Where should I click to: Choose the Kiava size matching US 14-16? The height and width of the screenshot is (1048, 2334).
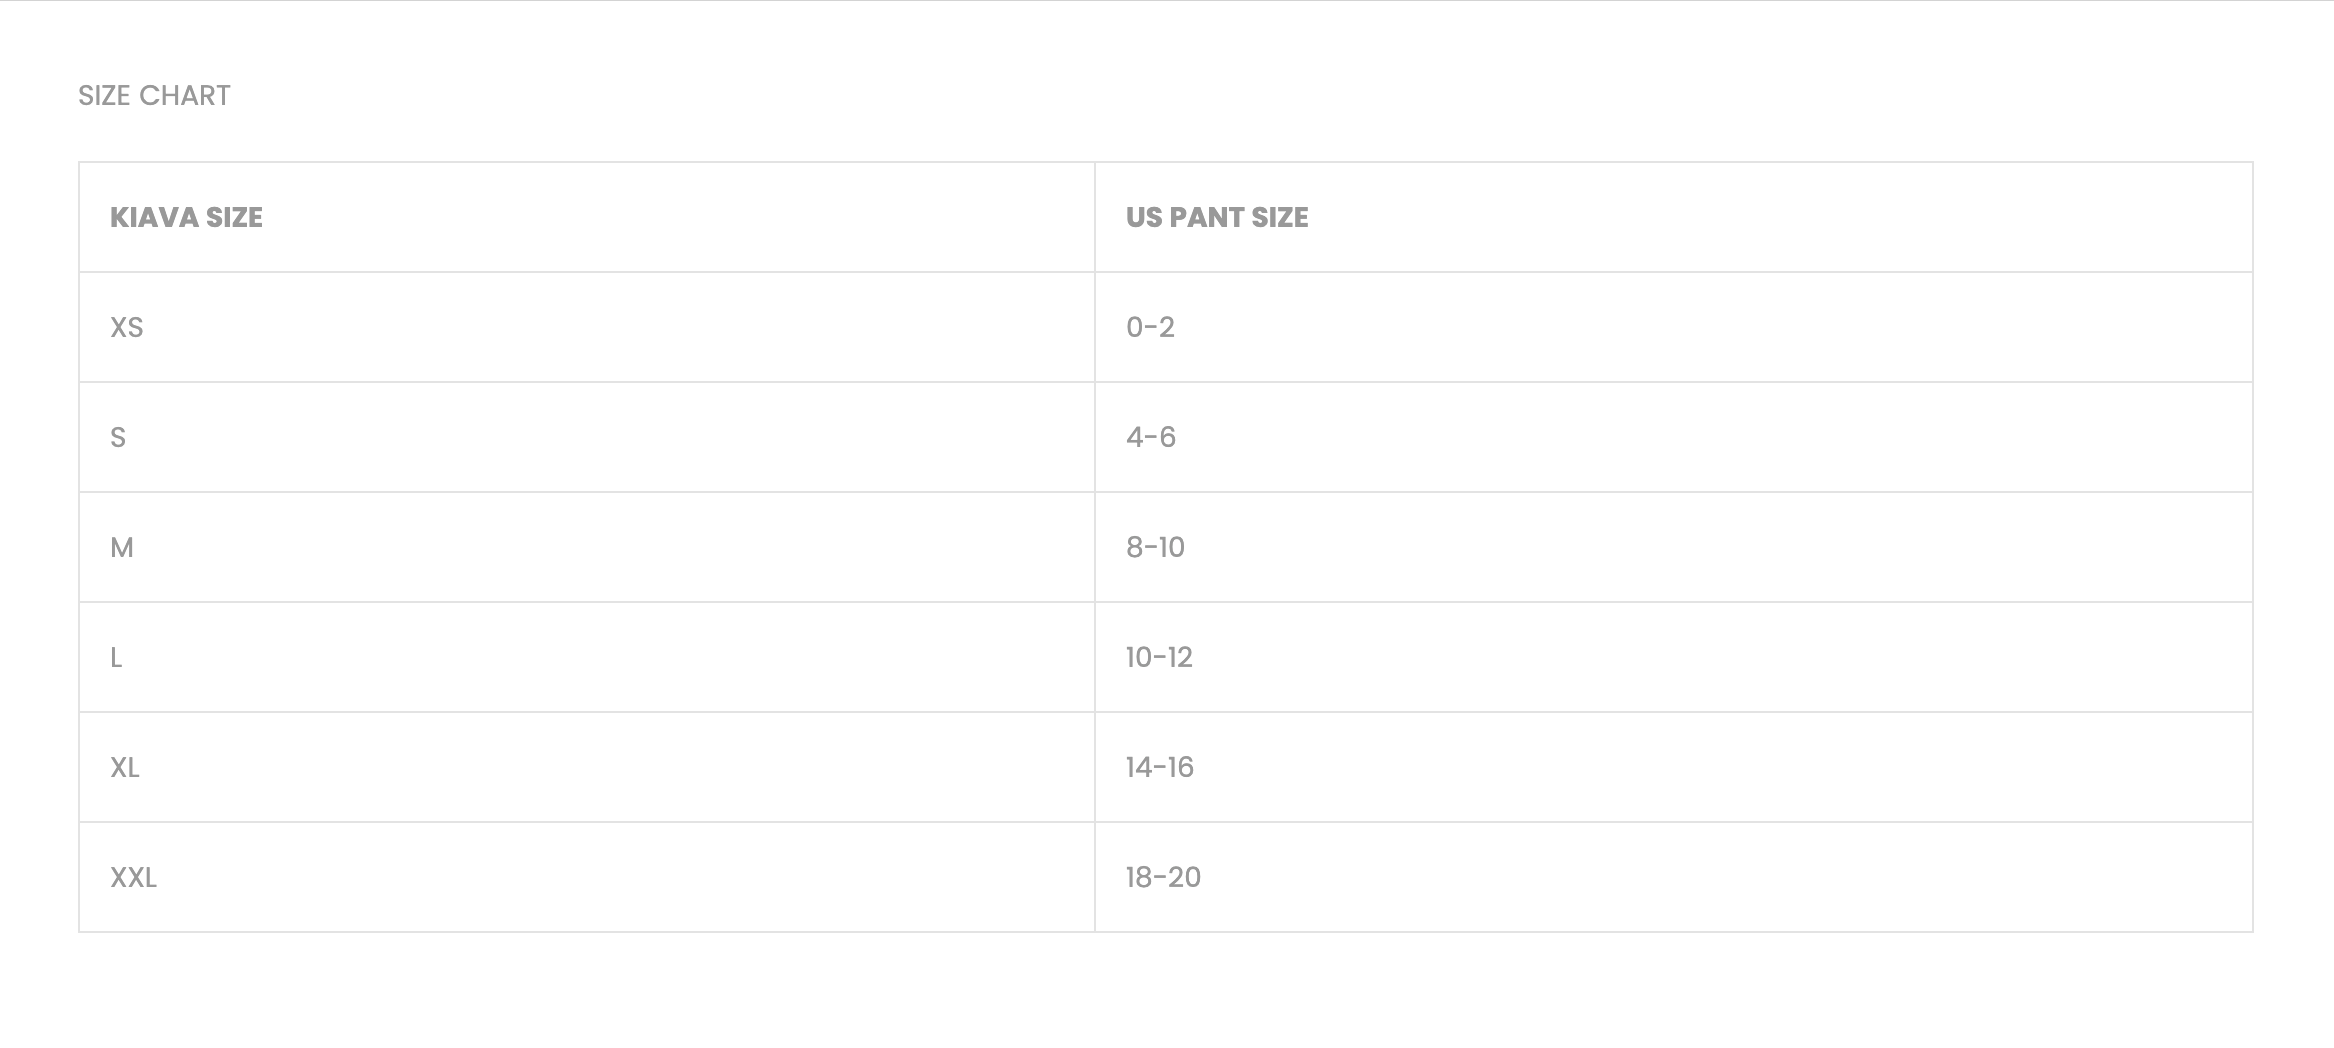(125, 768)
